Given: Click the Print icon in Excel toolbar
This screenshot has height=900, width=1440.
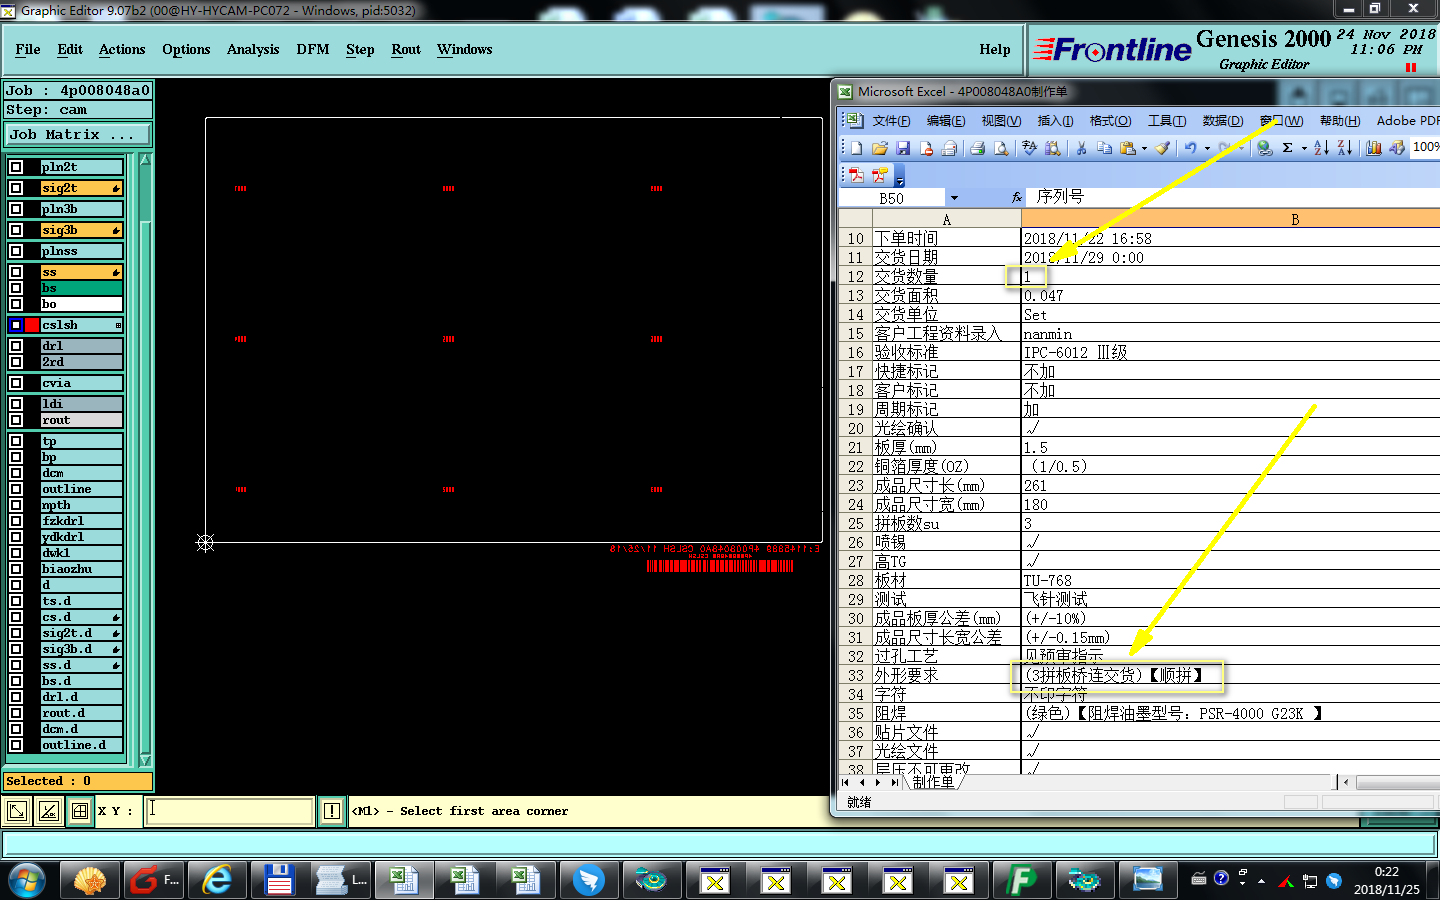Looking at the screenshot, I should (x=977, y=148).
